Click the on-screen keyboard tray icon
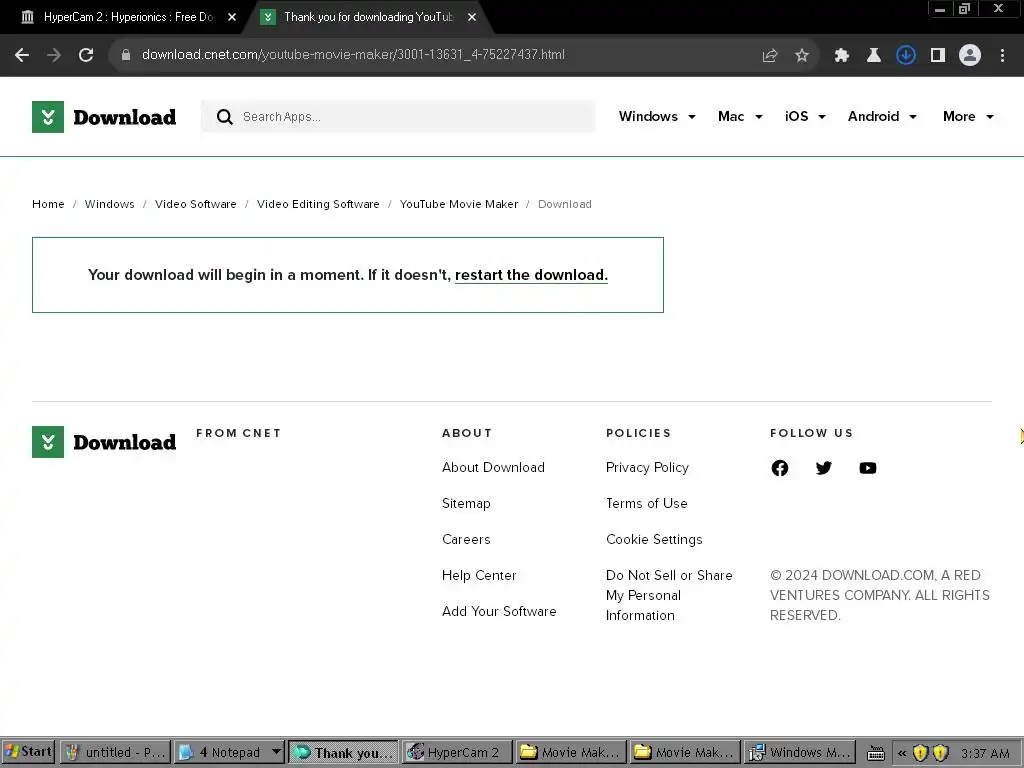The height and width of the screenshot is (768, 1024). (x=876, y=753)
